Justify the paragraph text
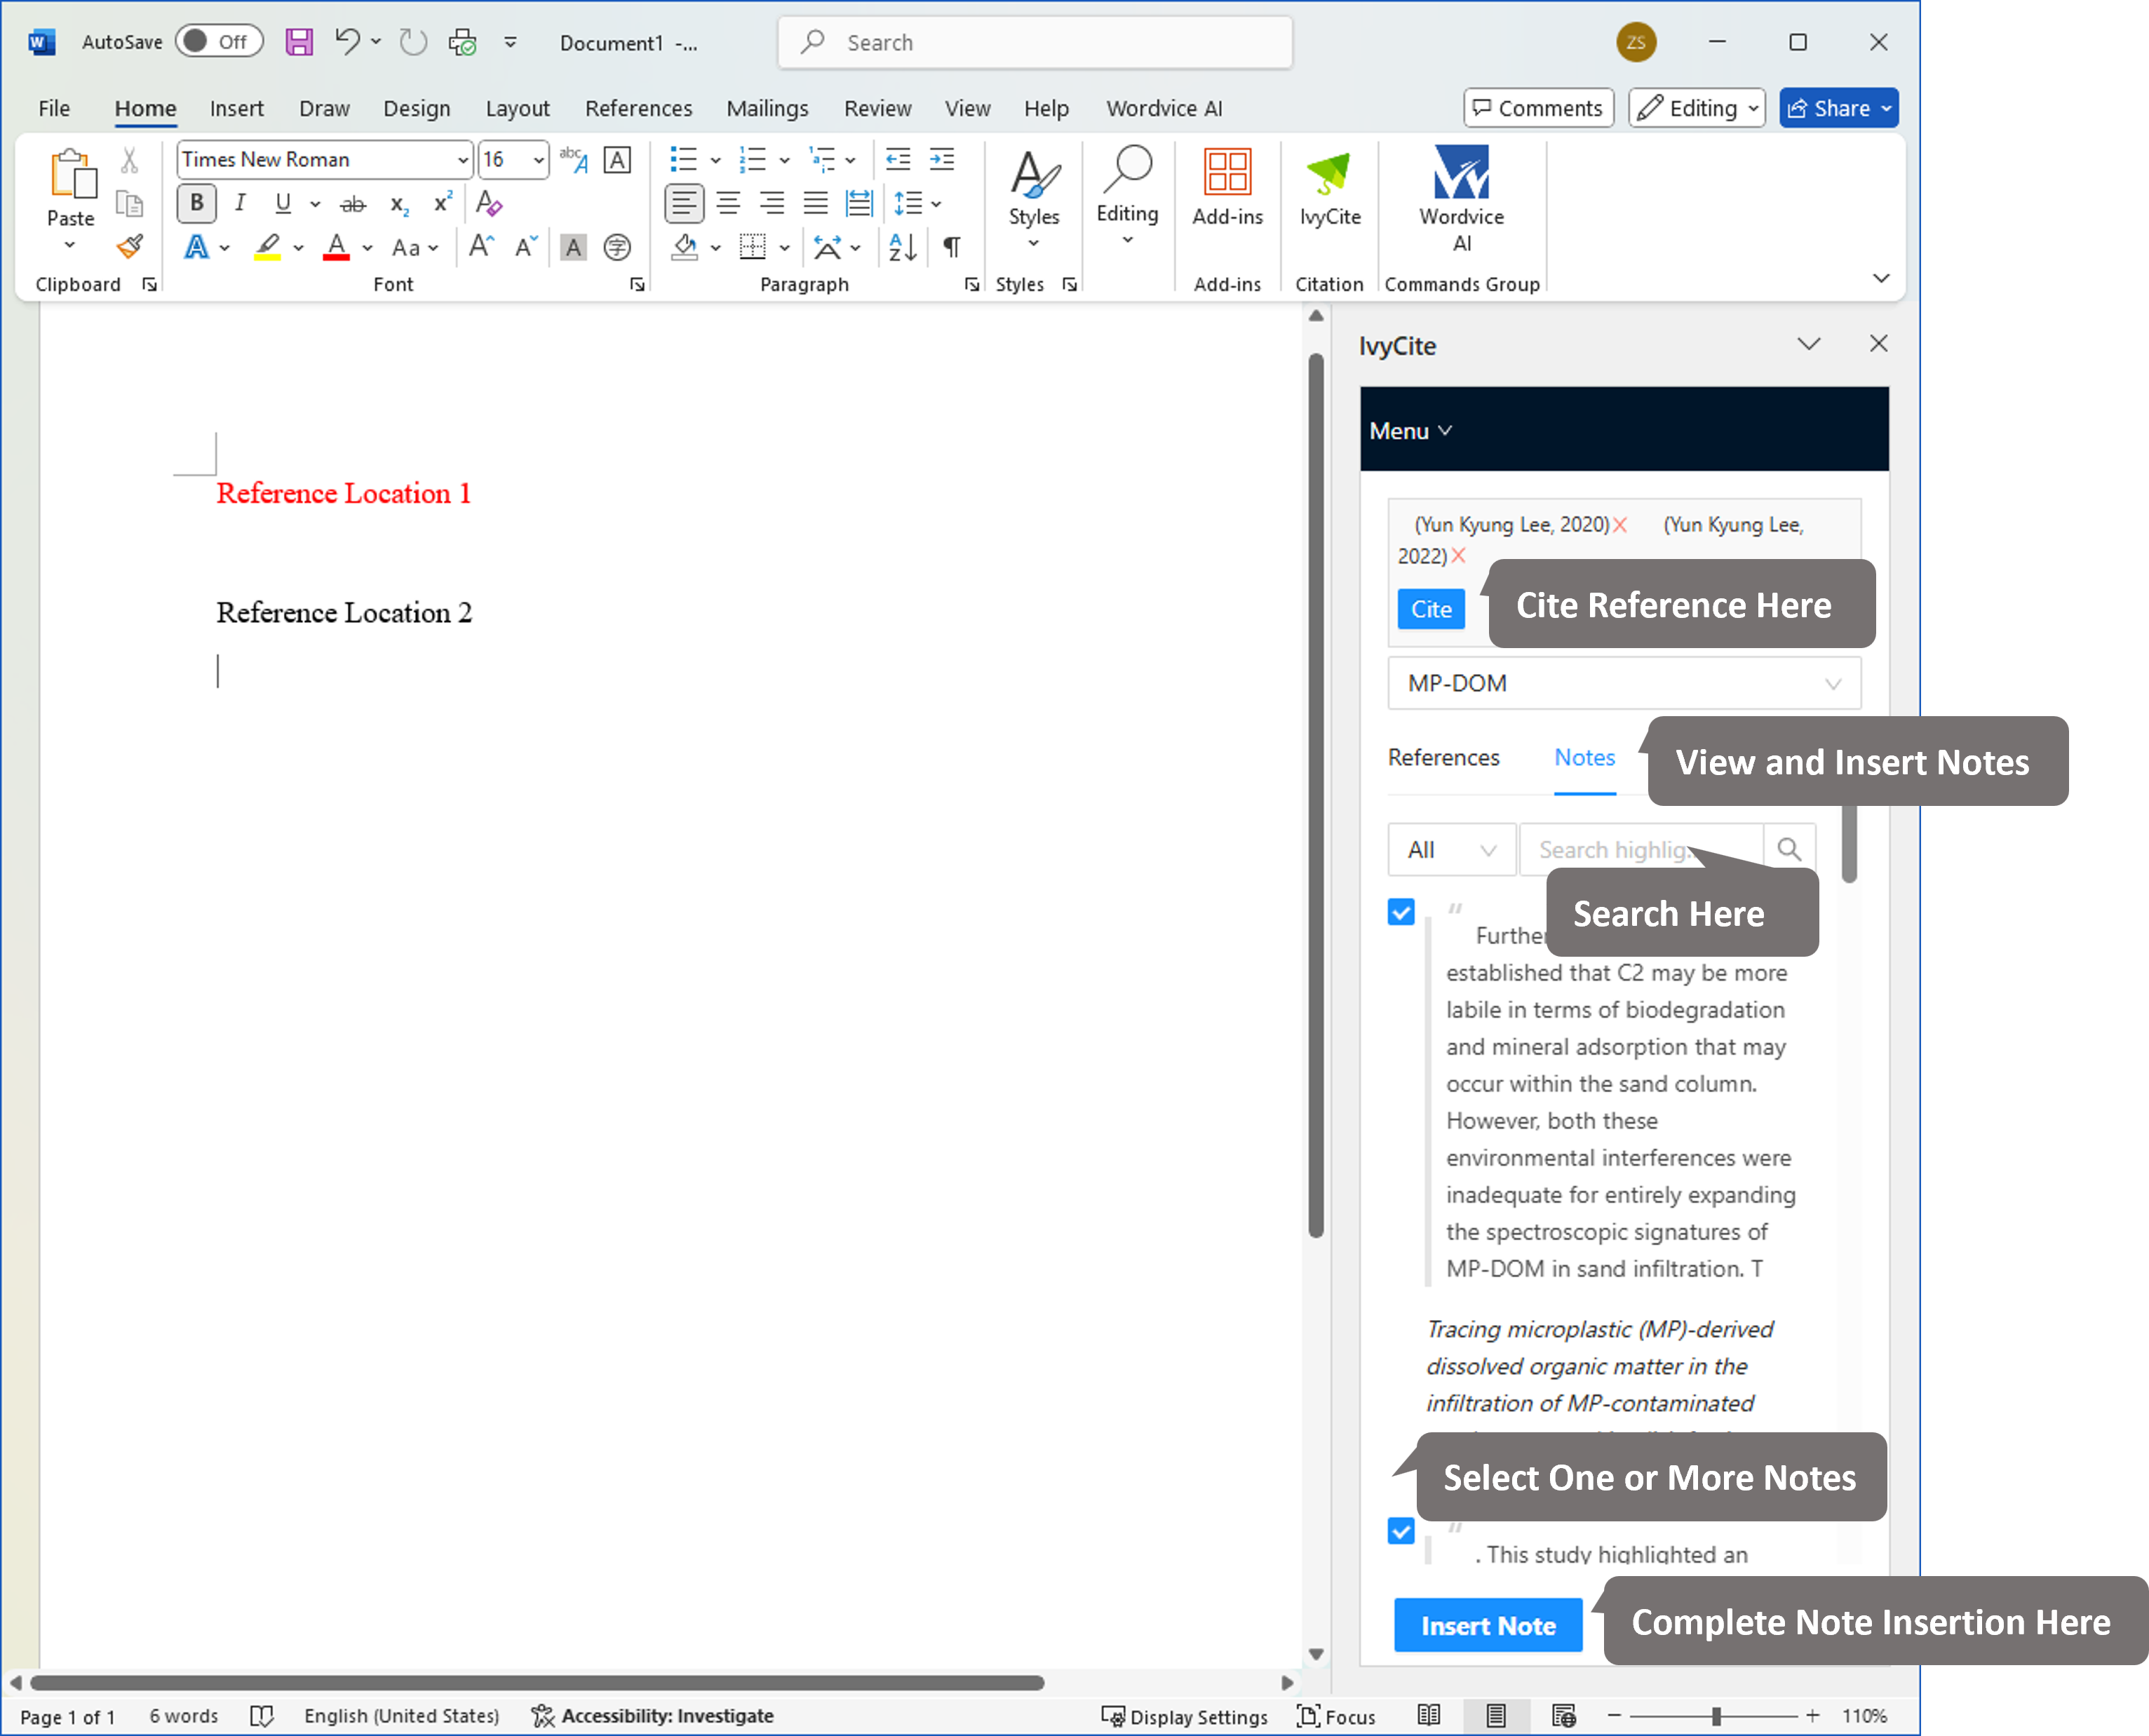Viewport: 2149px width, 1736px height. (816, 204)
